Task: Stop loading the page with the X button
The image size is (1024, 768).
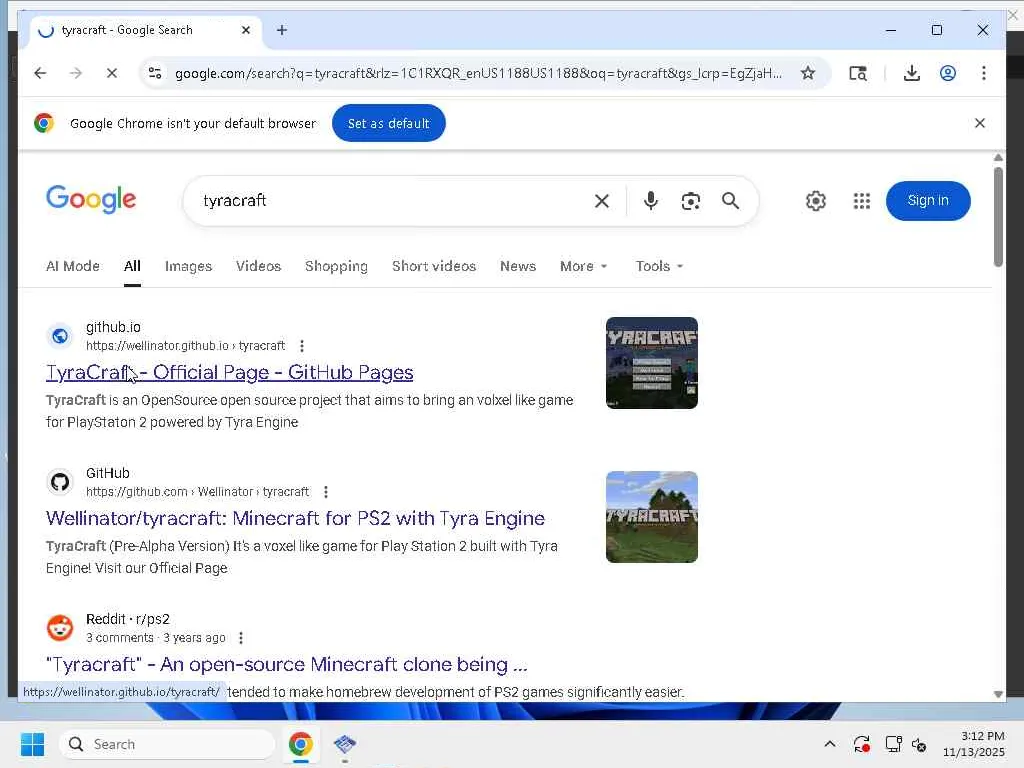Action: (x=112, y=73)
